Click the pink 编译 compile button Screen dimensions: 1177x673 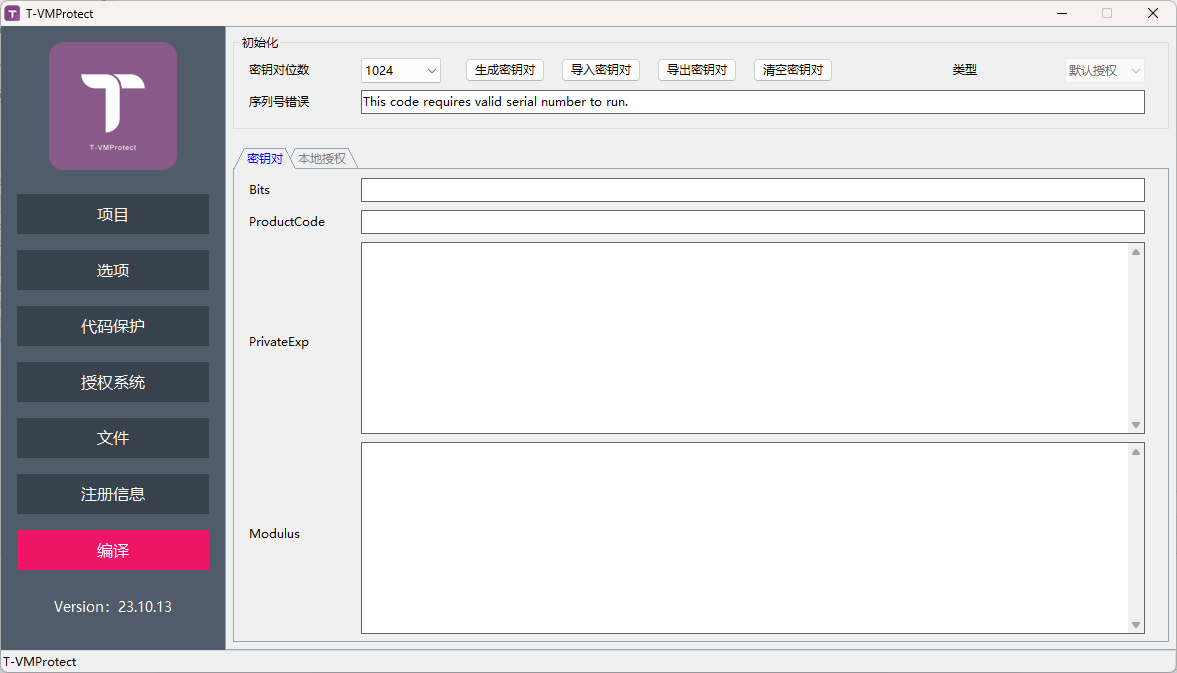[x=113, y=550]
